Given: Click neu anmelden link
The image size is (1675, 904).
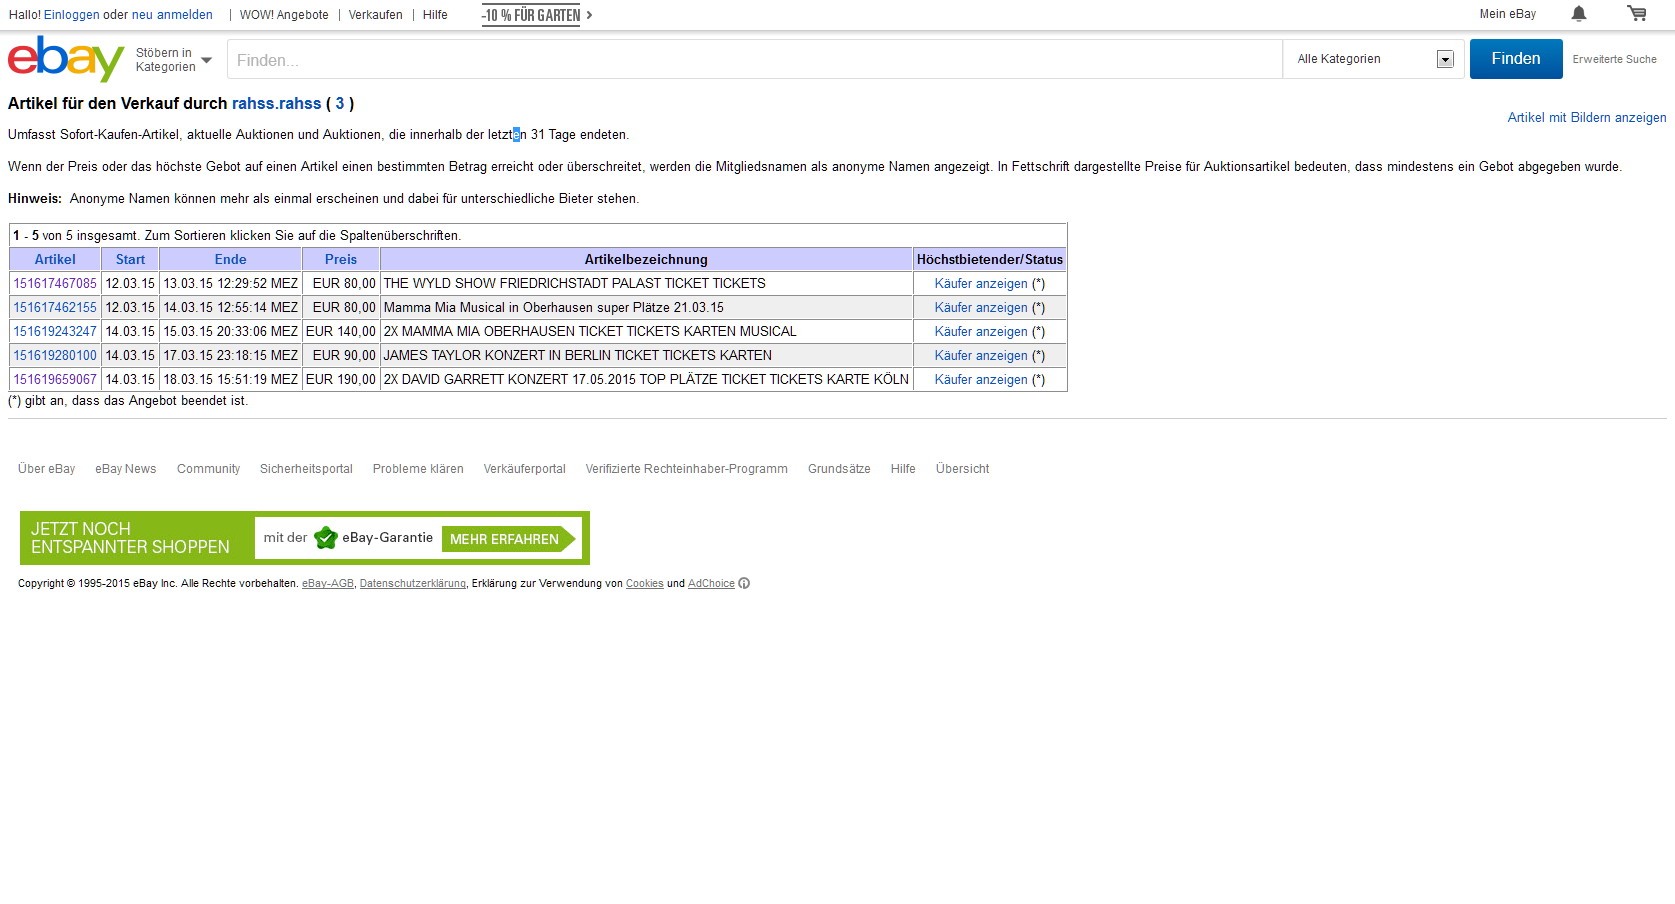Looking at the screenshot, I should click(172, 15).
